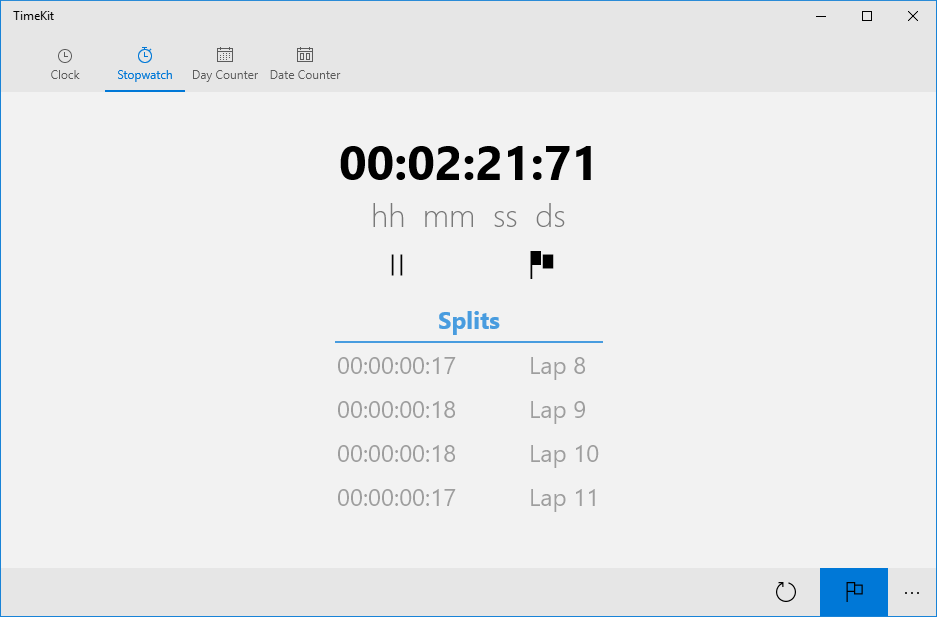Go to the Date Counter tab

(x=305, y=65)
